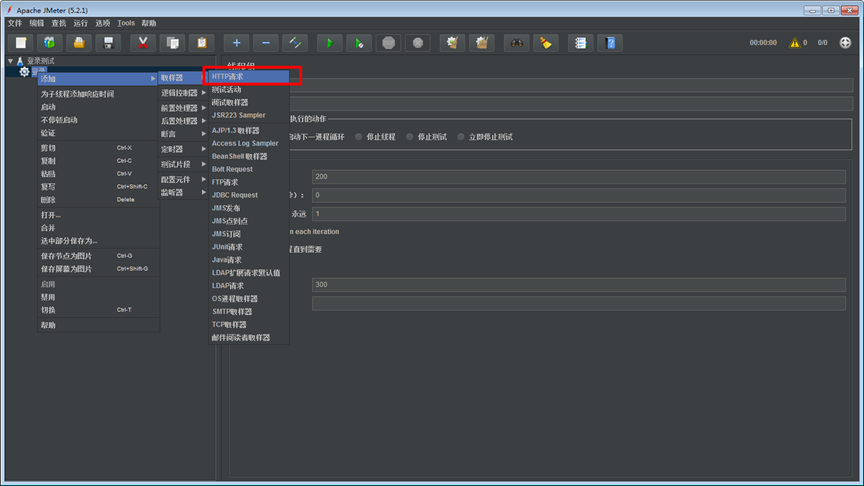This screenshot has height=486, width=864.
Task: Expand the 取样器 submenu
Action: [x=183, y=78]
